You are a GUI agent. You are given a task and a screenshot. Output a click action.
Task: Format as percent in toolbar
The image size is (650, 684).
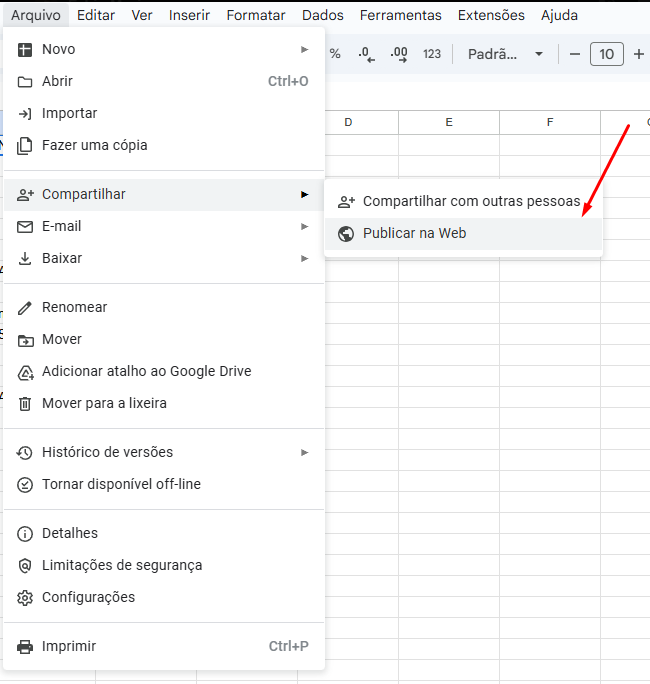[335, 54]
